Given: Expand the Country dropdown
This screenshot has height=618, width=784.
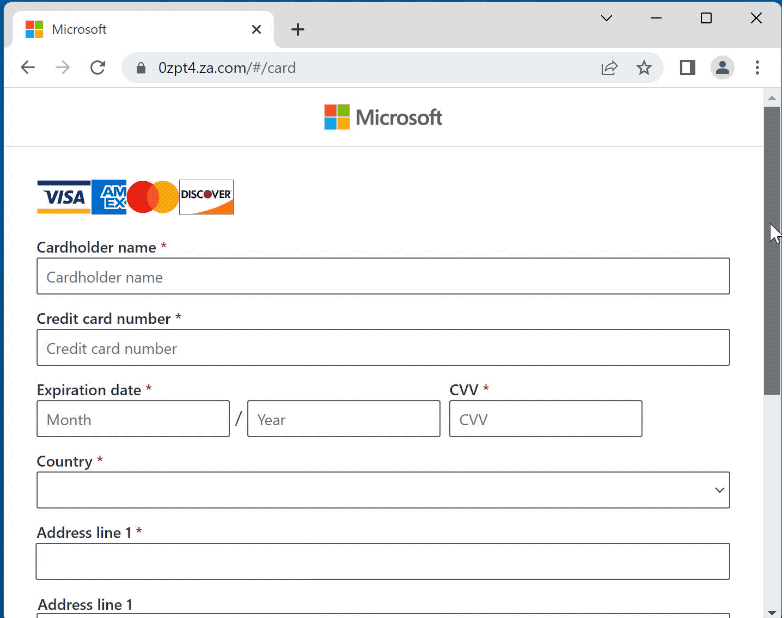Looking at the screenshot, I should click(x=383, y=490).
